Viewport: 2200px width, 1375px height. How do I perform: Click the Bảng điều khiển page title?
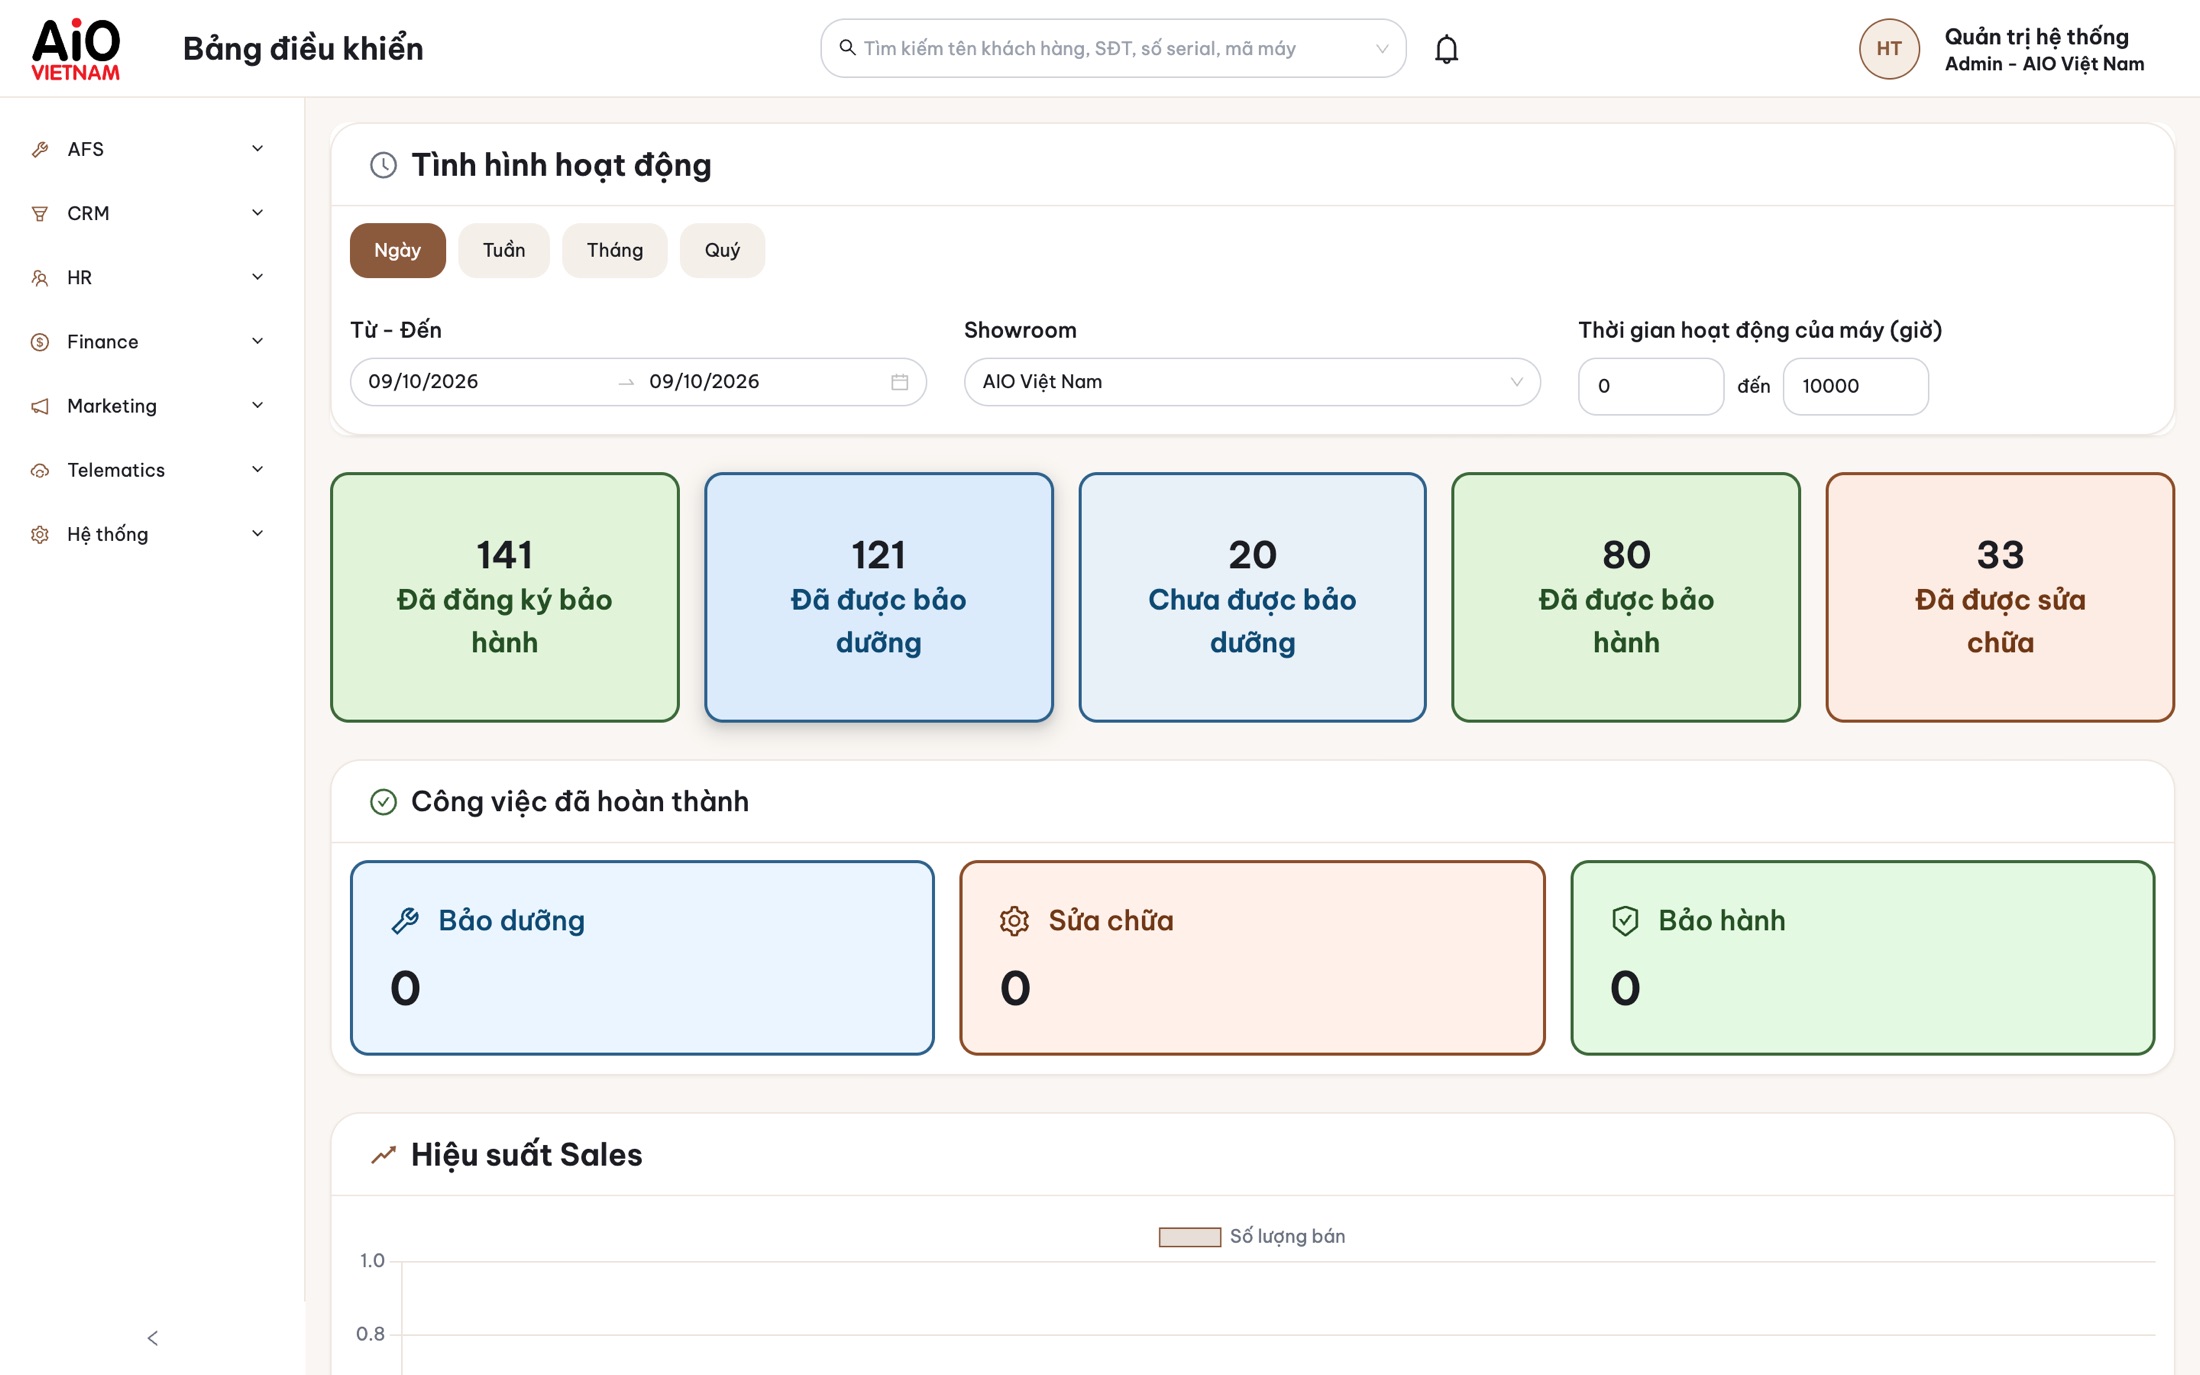click(x=303, y=49)
